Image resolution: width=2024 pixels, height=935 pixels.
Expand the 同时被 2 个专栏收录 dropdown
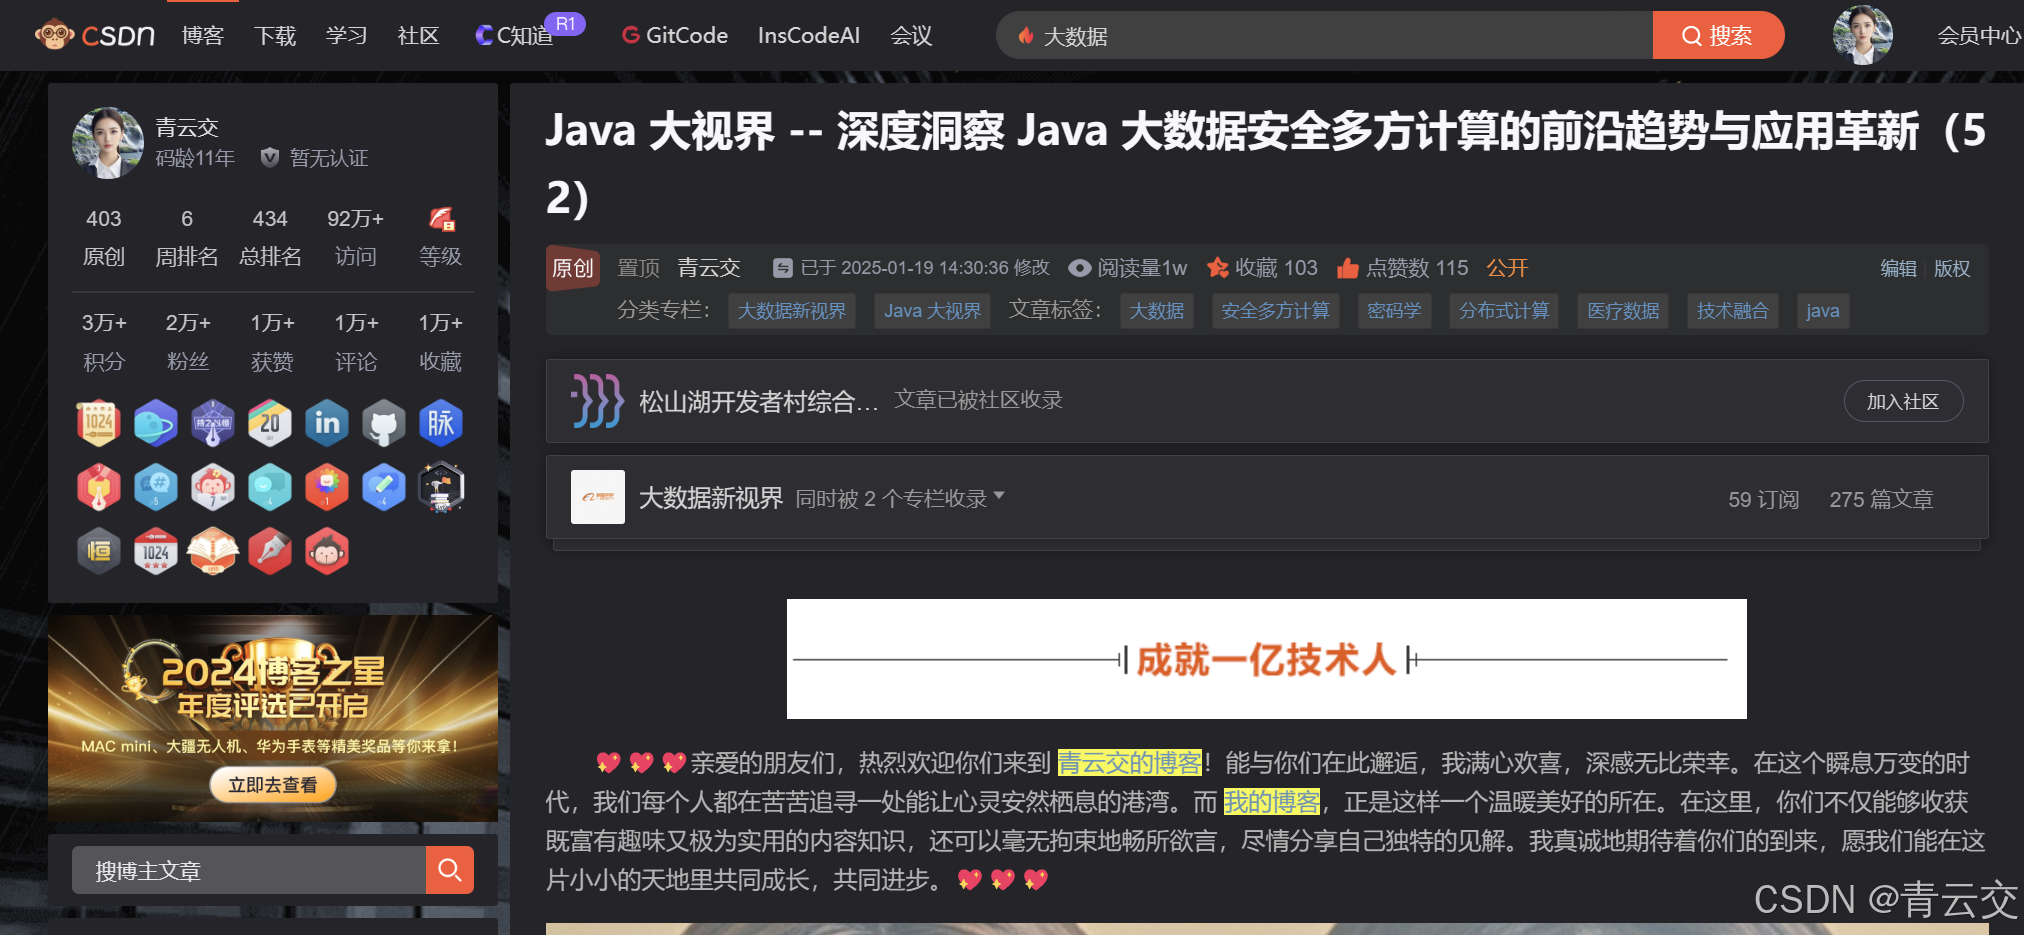pyautogui.click(x=899, y=498)
